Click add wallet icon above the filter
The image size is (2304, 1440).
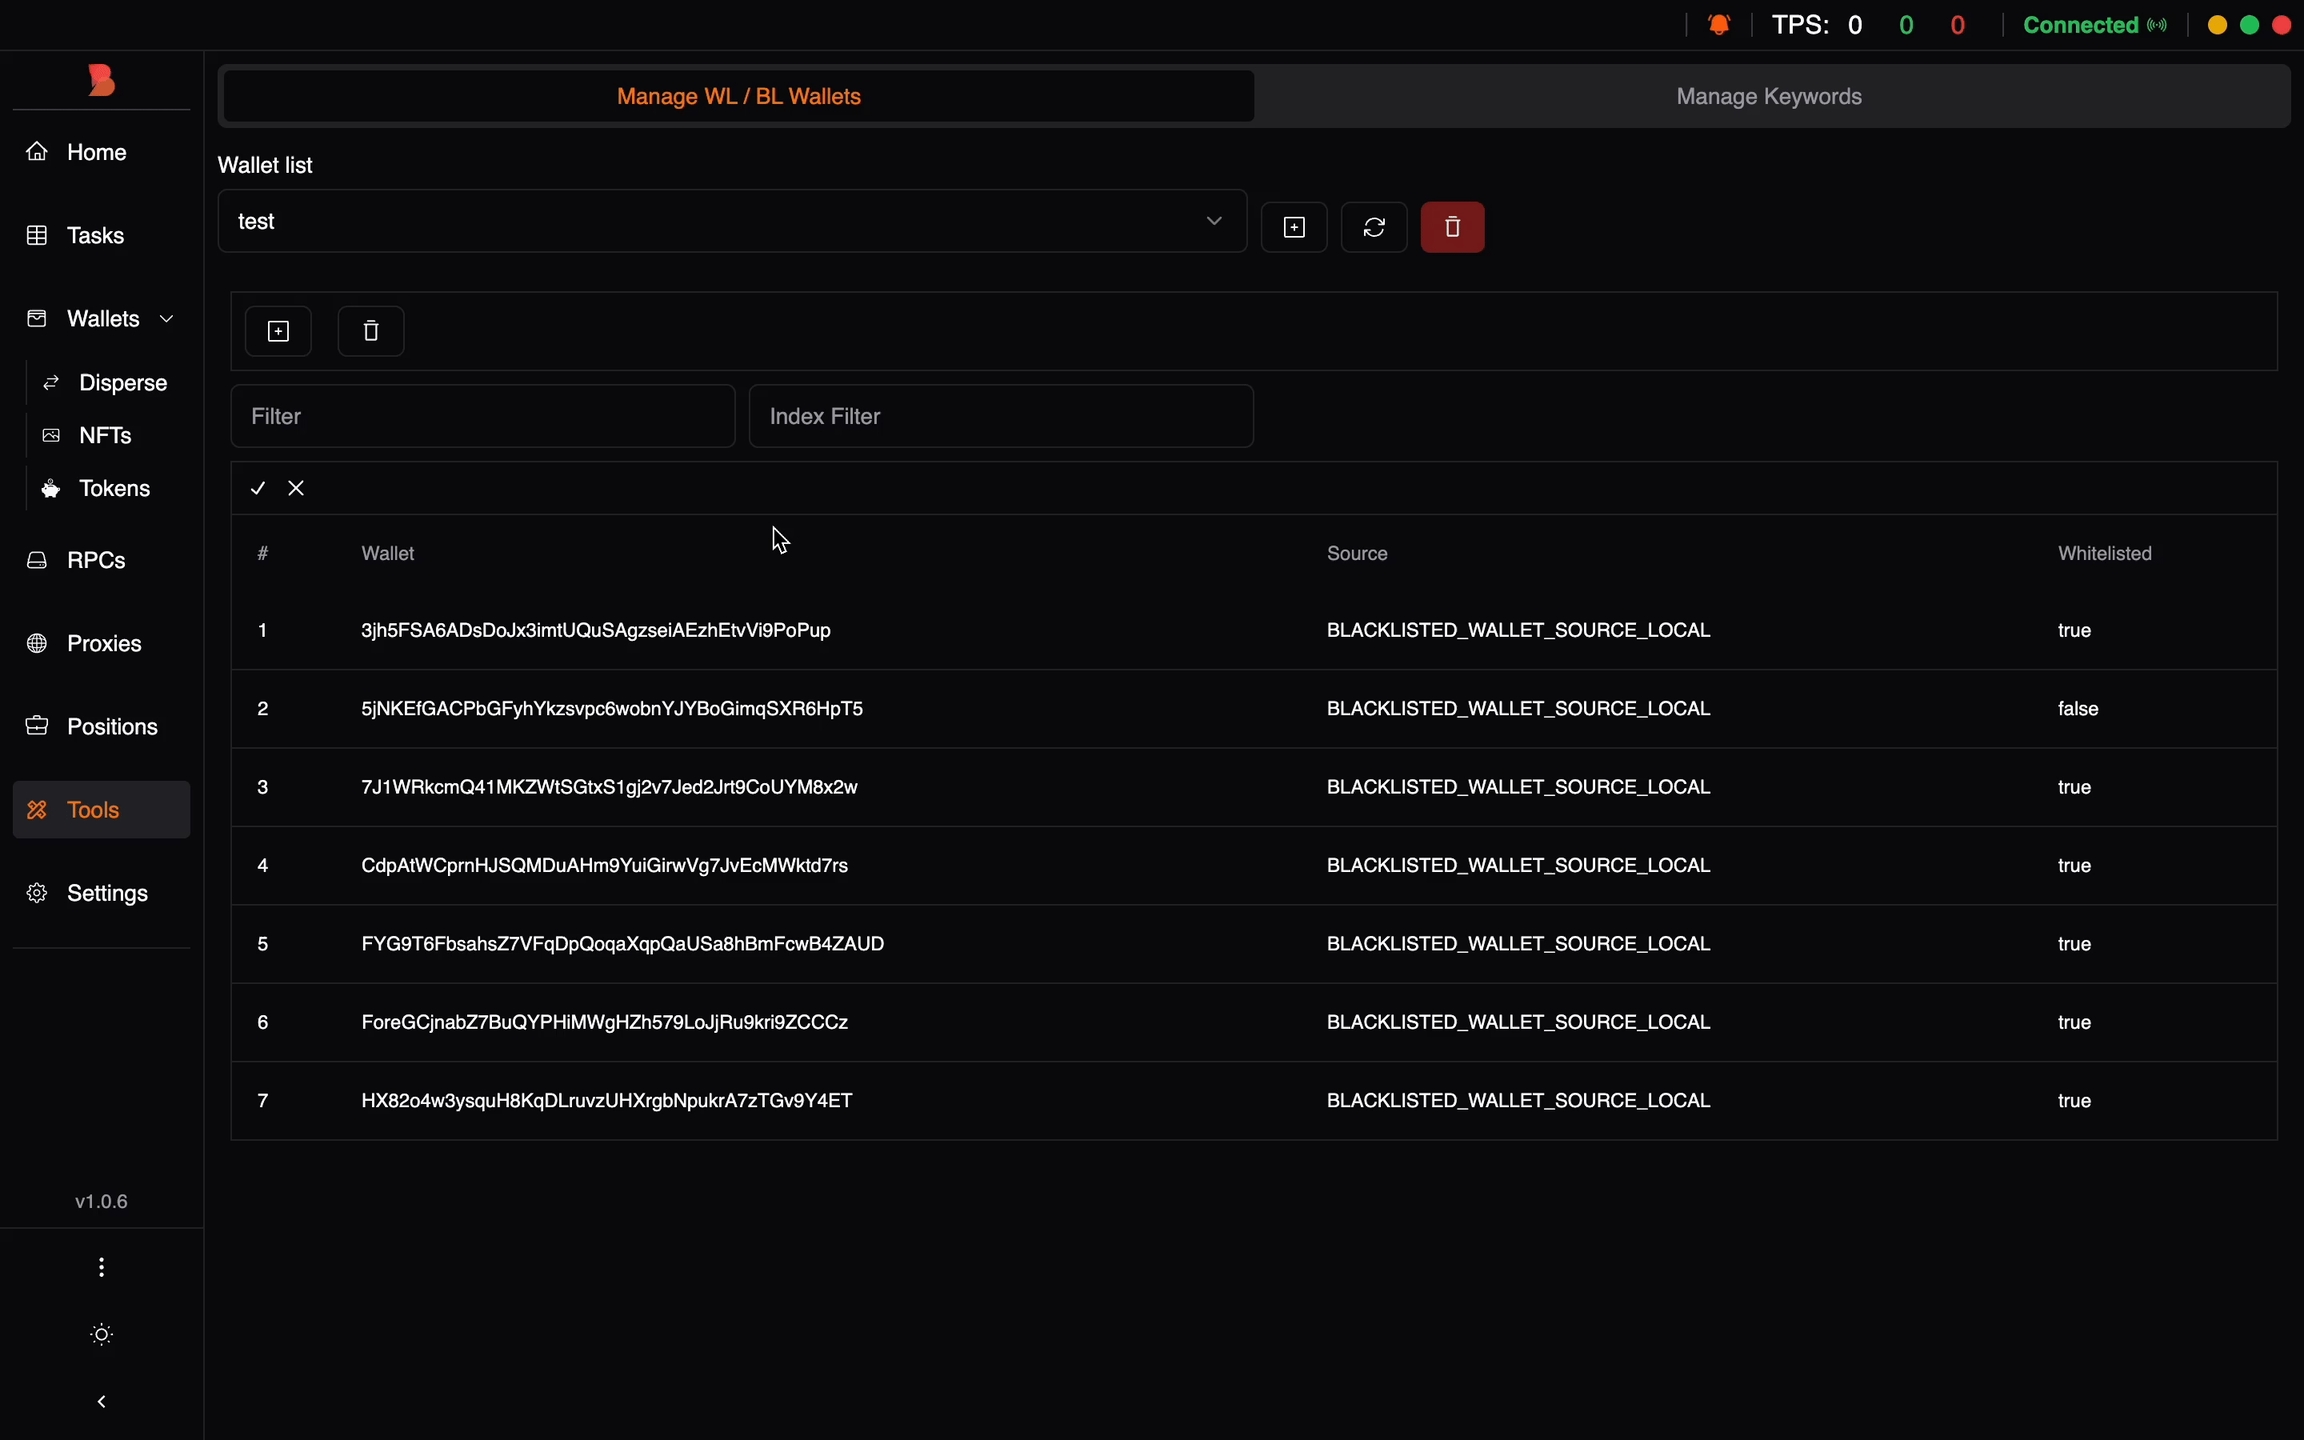[278, 331]
